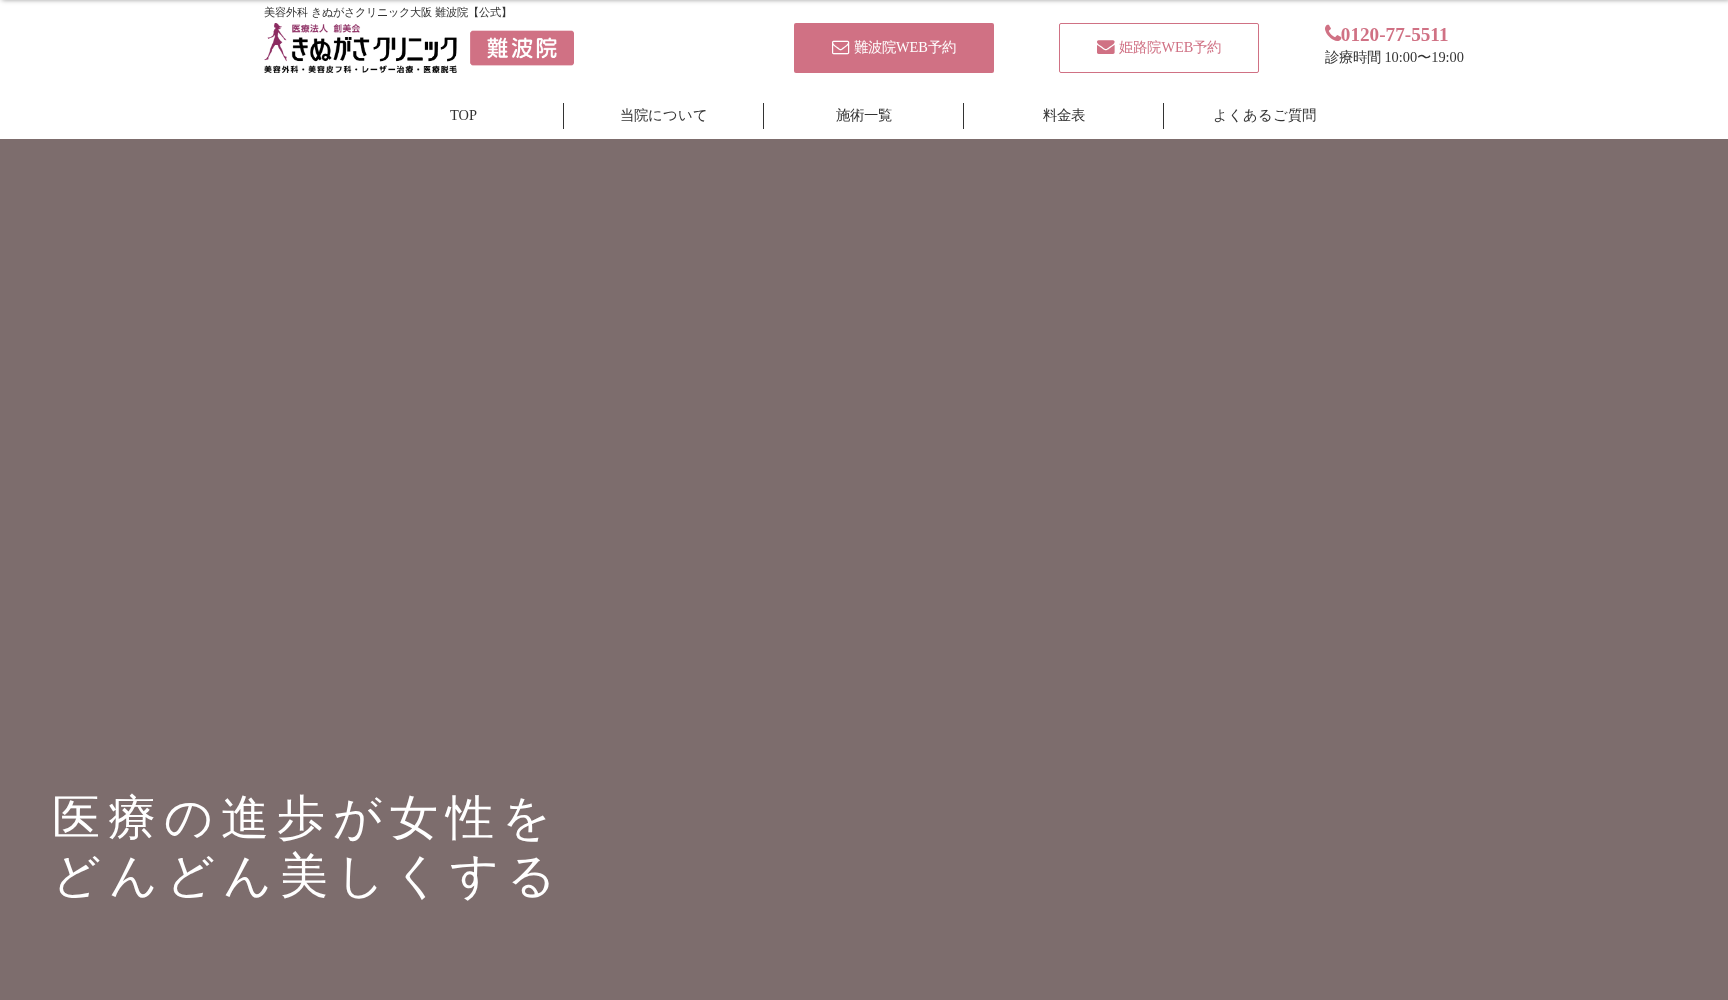The height and width of the screenshot is (1000, 1728).
Task: Click the 姫路院WEB予約 reservation button
Action: tap(1158, 47)
